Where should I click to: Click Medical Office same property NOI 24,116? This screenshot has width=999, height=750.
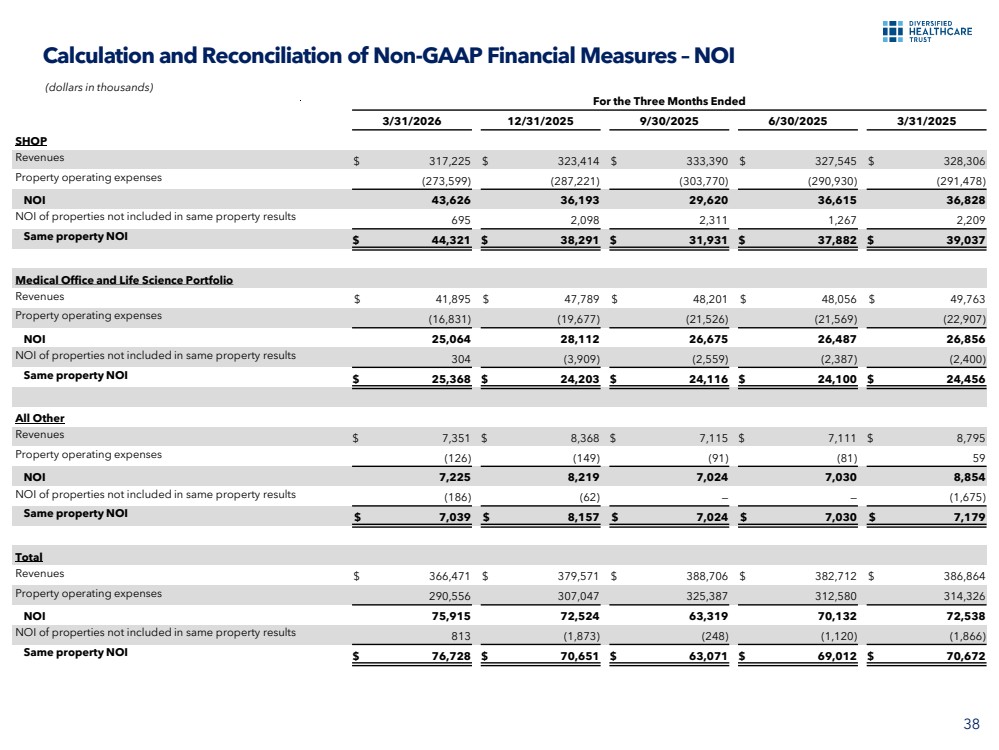point(708,379)
